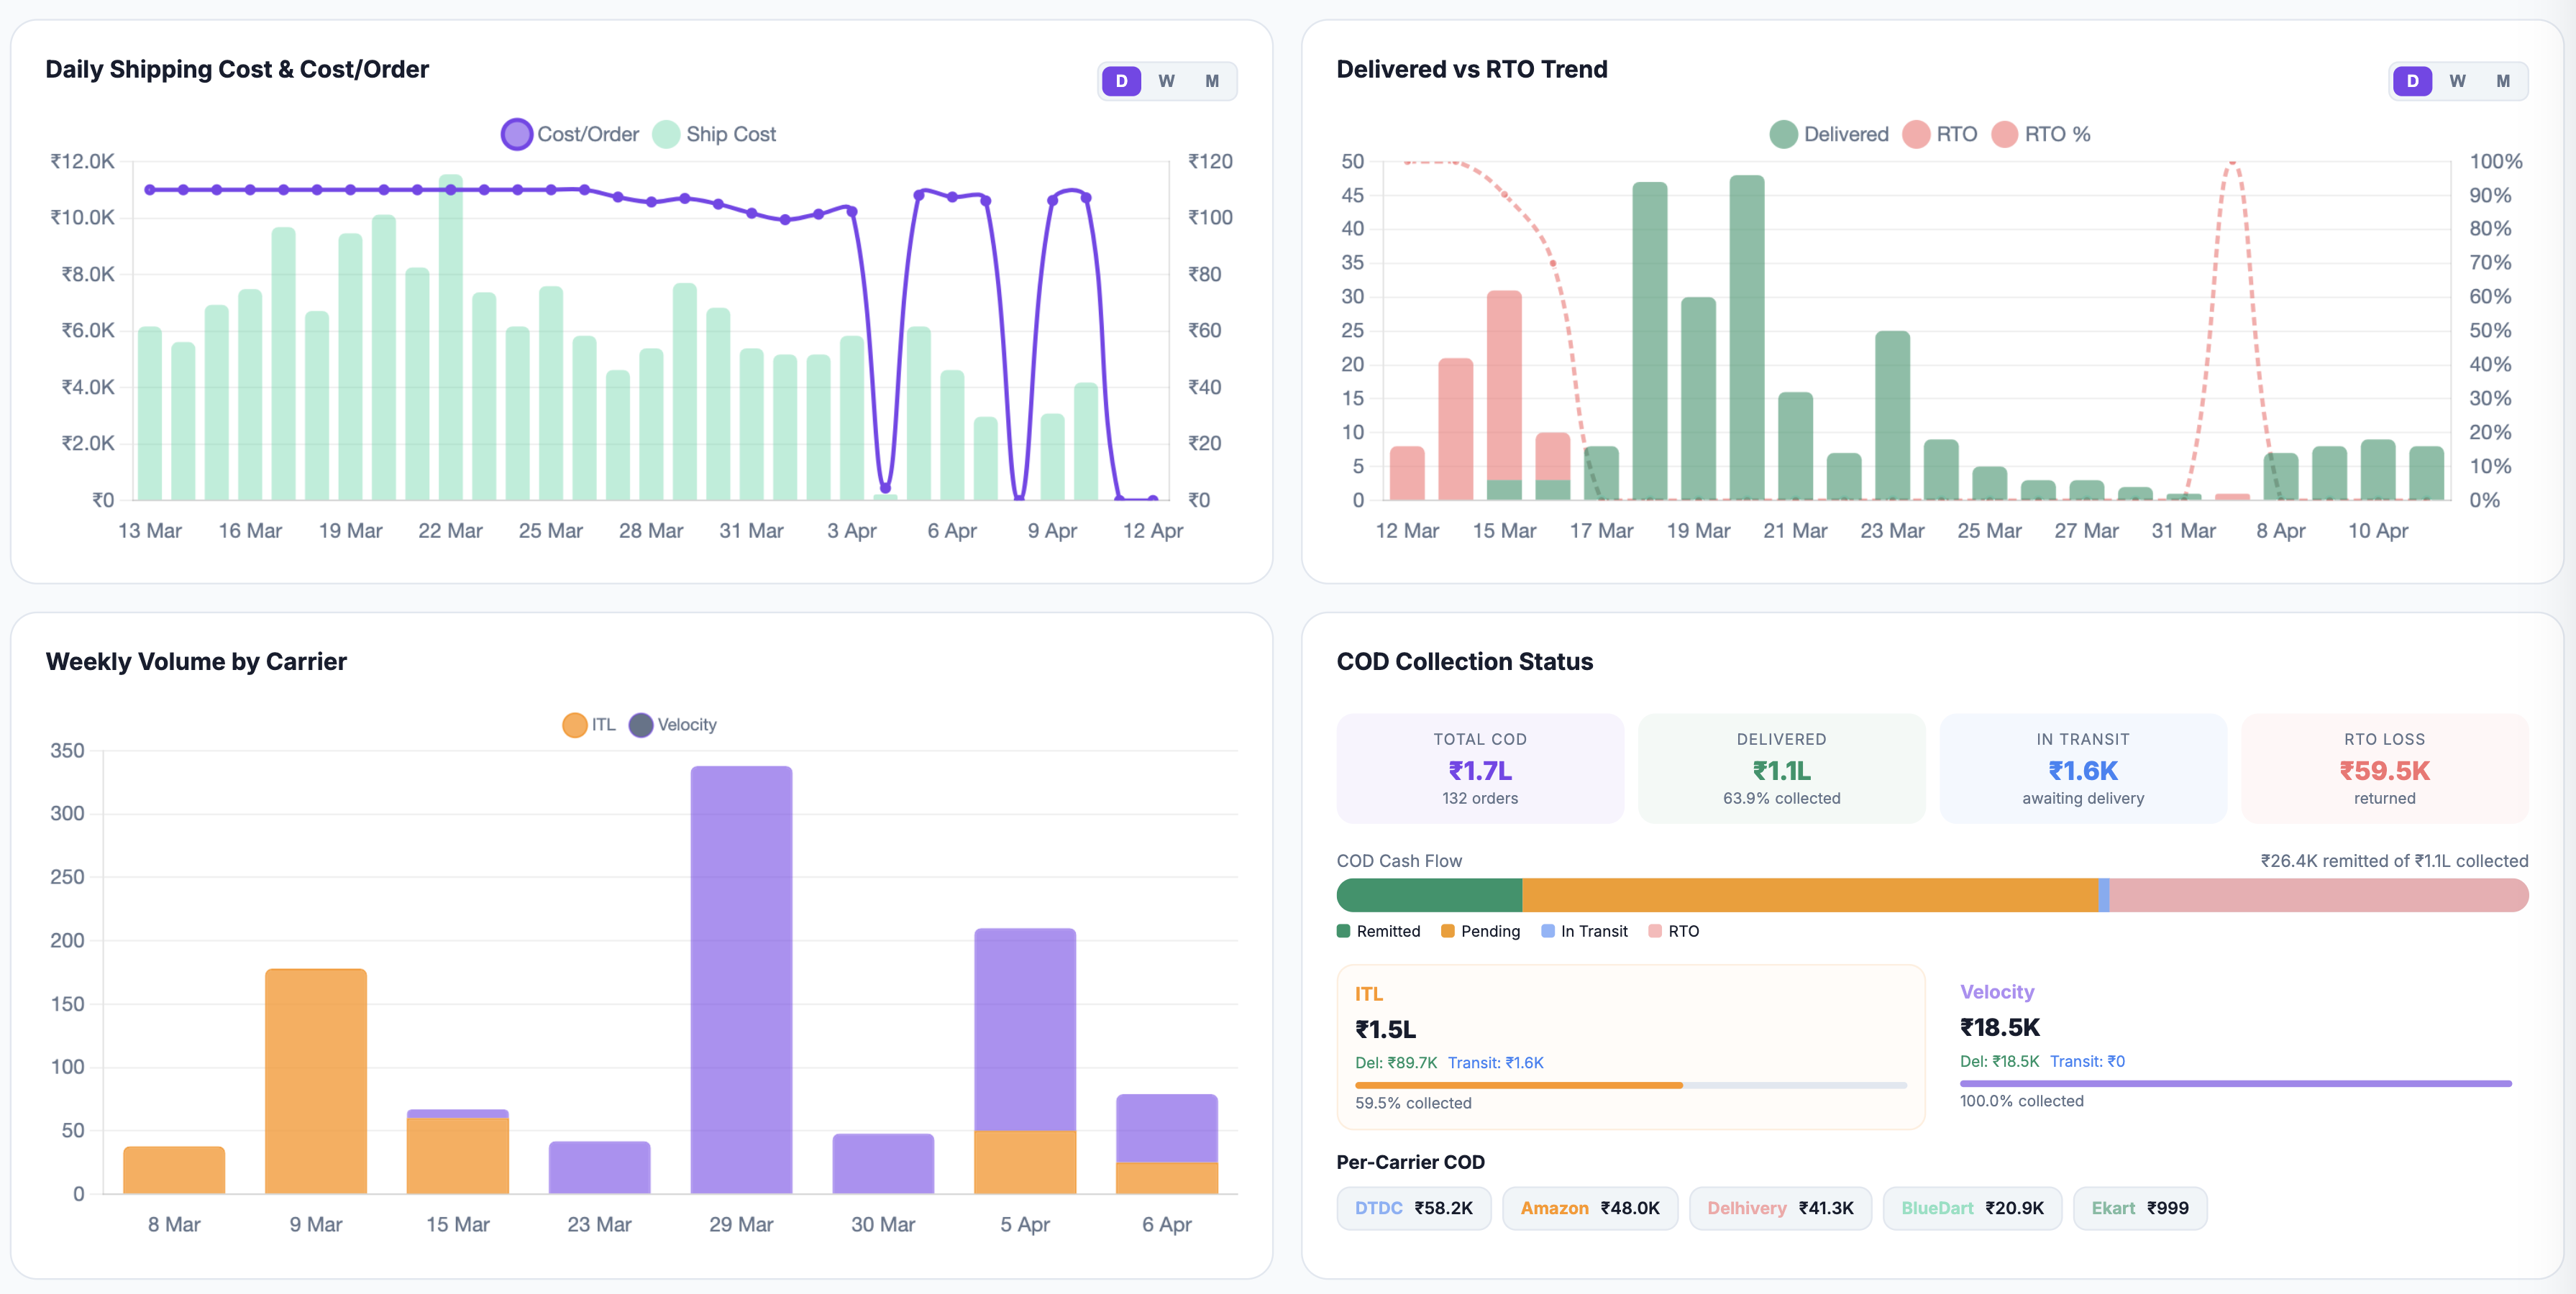Click the Delhivery ₹41.3K carrier chip
2576x1294 pixels.
click(1780, 1208)
